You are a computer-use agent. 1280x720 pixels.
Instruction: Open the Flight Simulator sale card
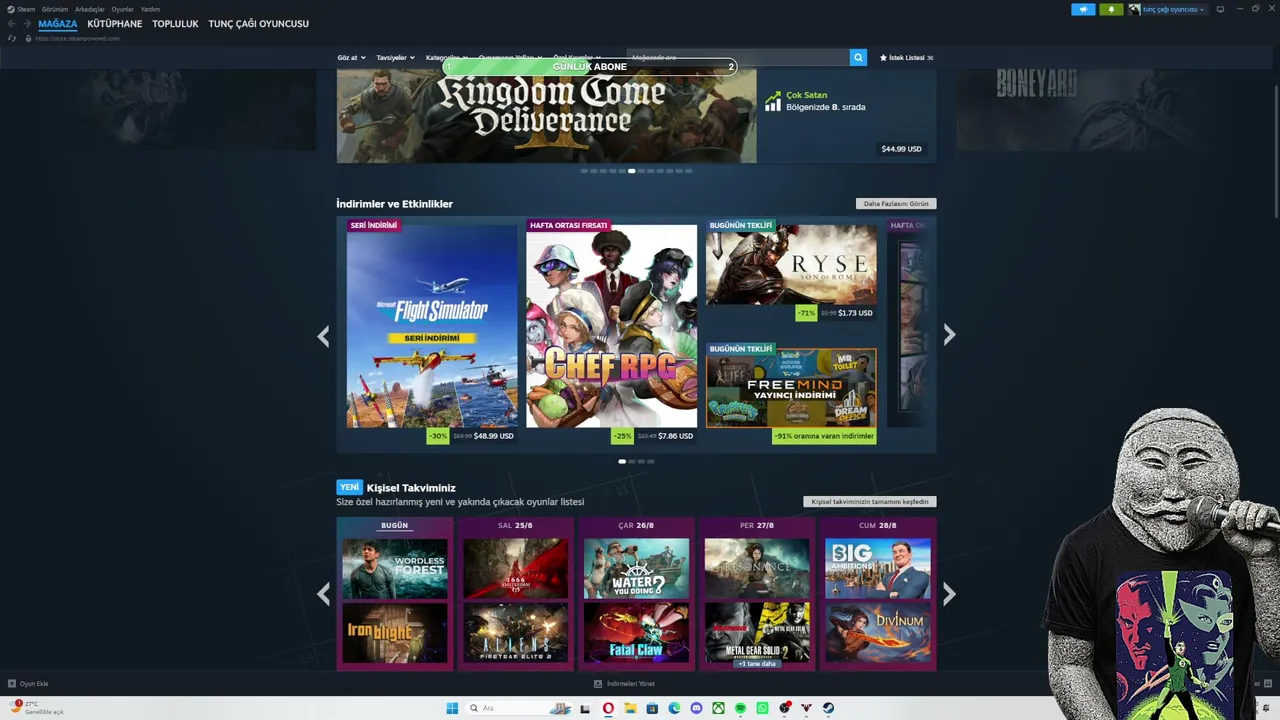[432, 326]
